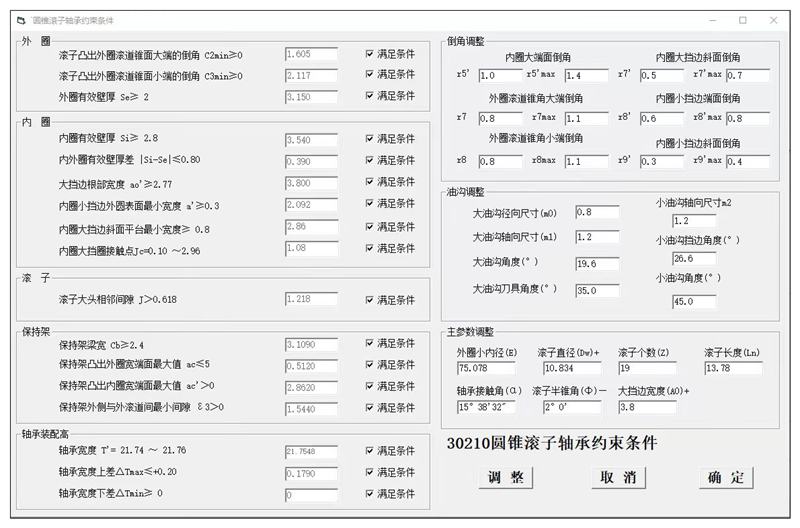Focus the 大油沟径向尺寸(m0) field
Viewport: 800px width, 528px height.
[x=597, y=212]
